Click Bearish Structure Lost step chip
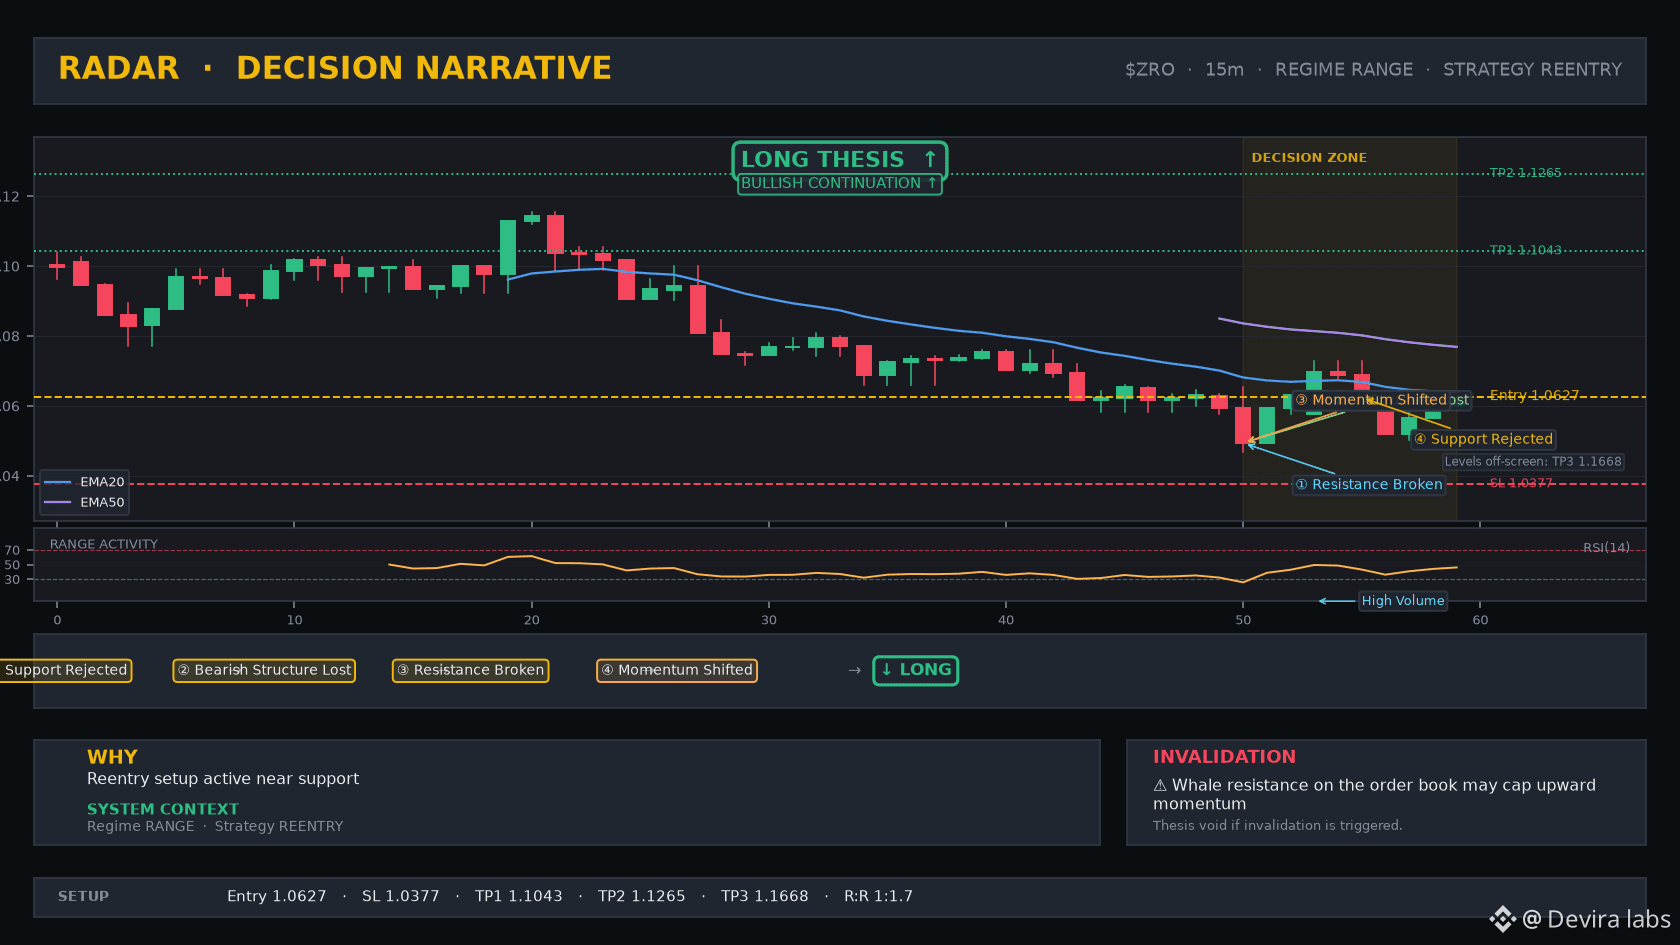 (264, 670)
